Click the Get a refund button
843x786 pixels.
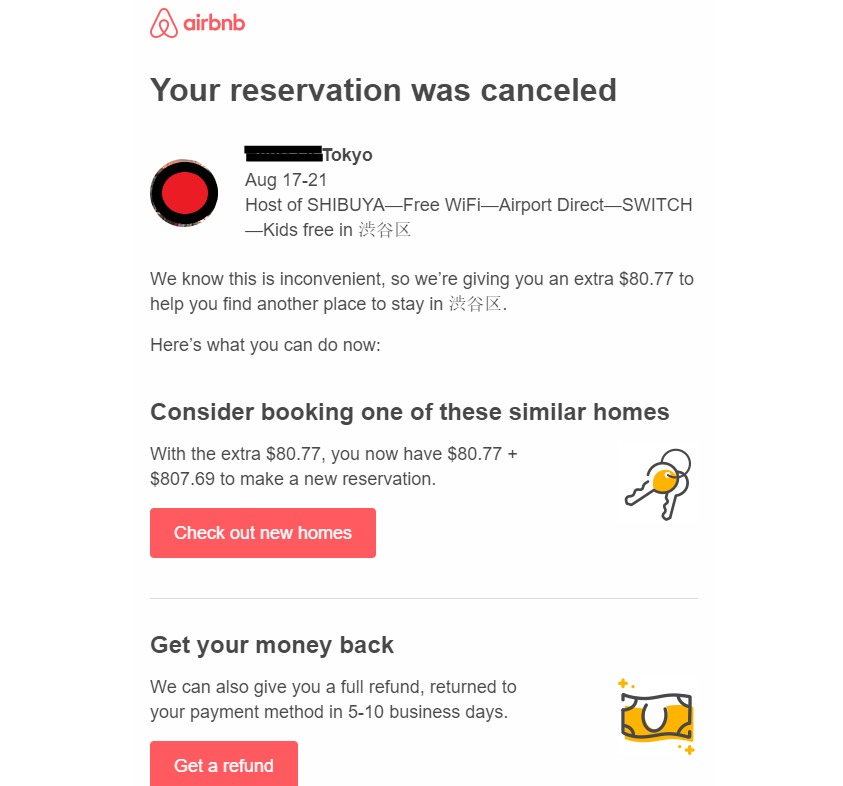click(223, 765)
